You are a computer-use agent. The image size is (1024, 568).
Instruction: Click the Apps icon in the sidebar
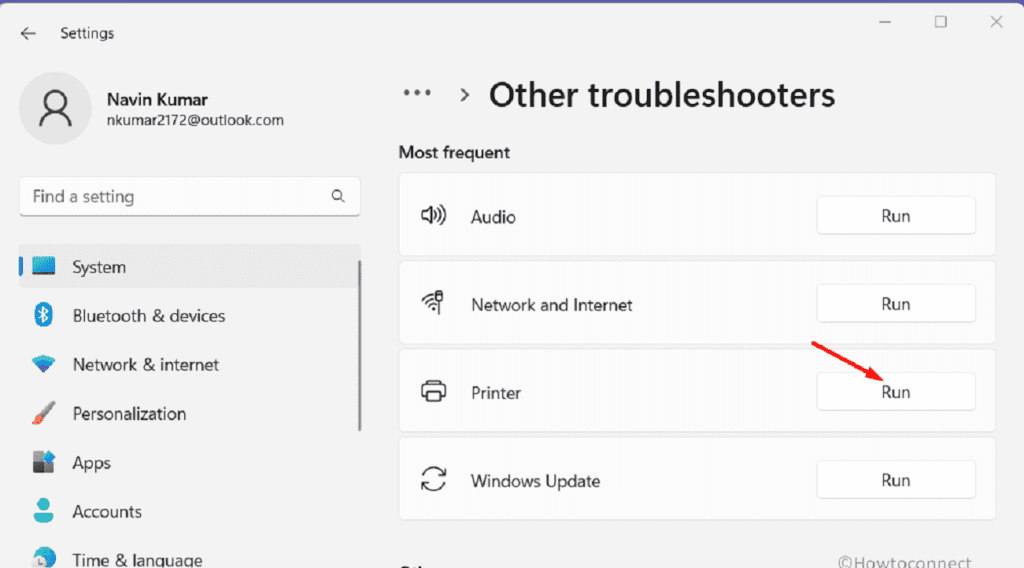click(44, 462)
